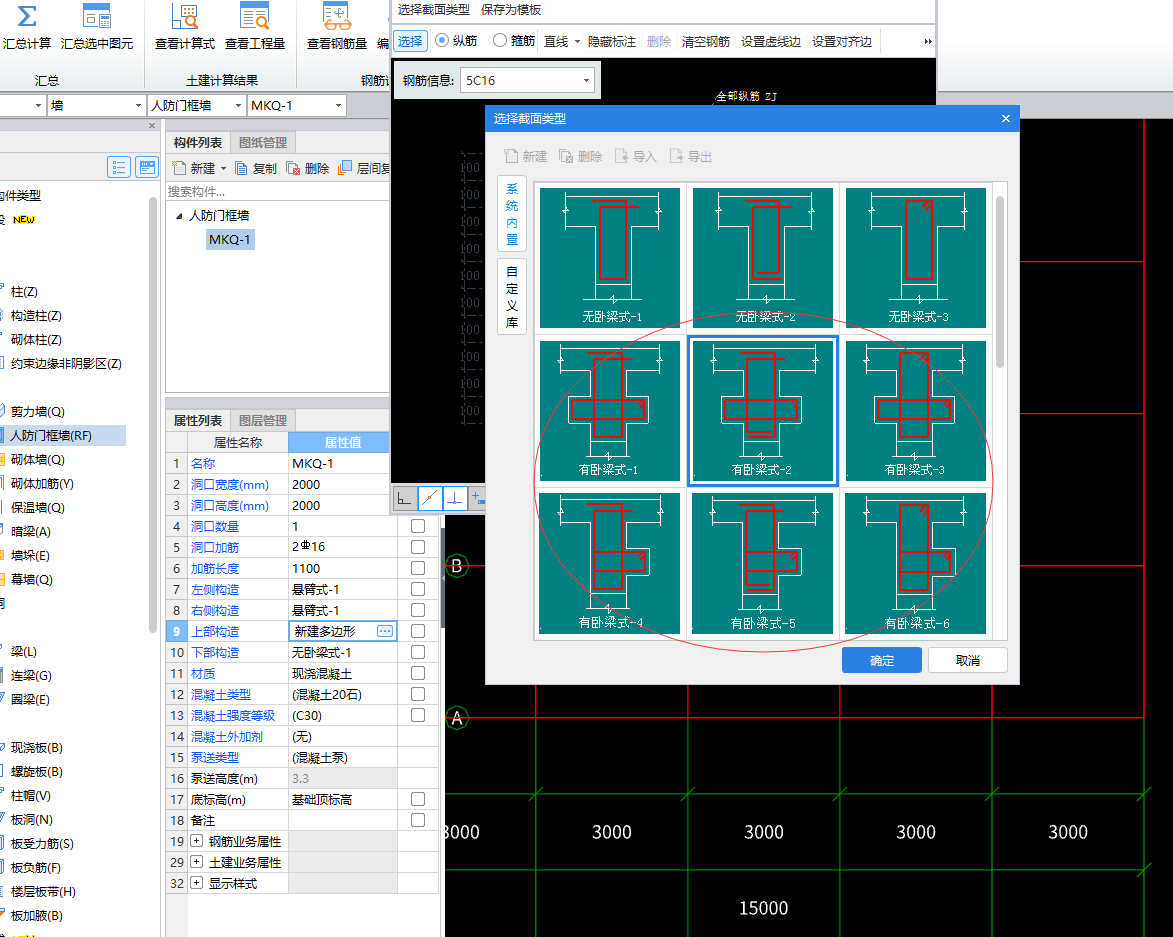The image size is (1173, 937).
Task: Click the right-angle drawing tool icon
Action: 405,498
